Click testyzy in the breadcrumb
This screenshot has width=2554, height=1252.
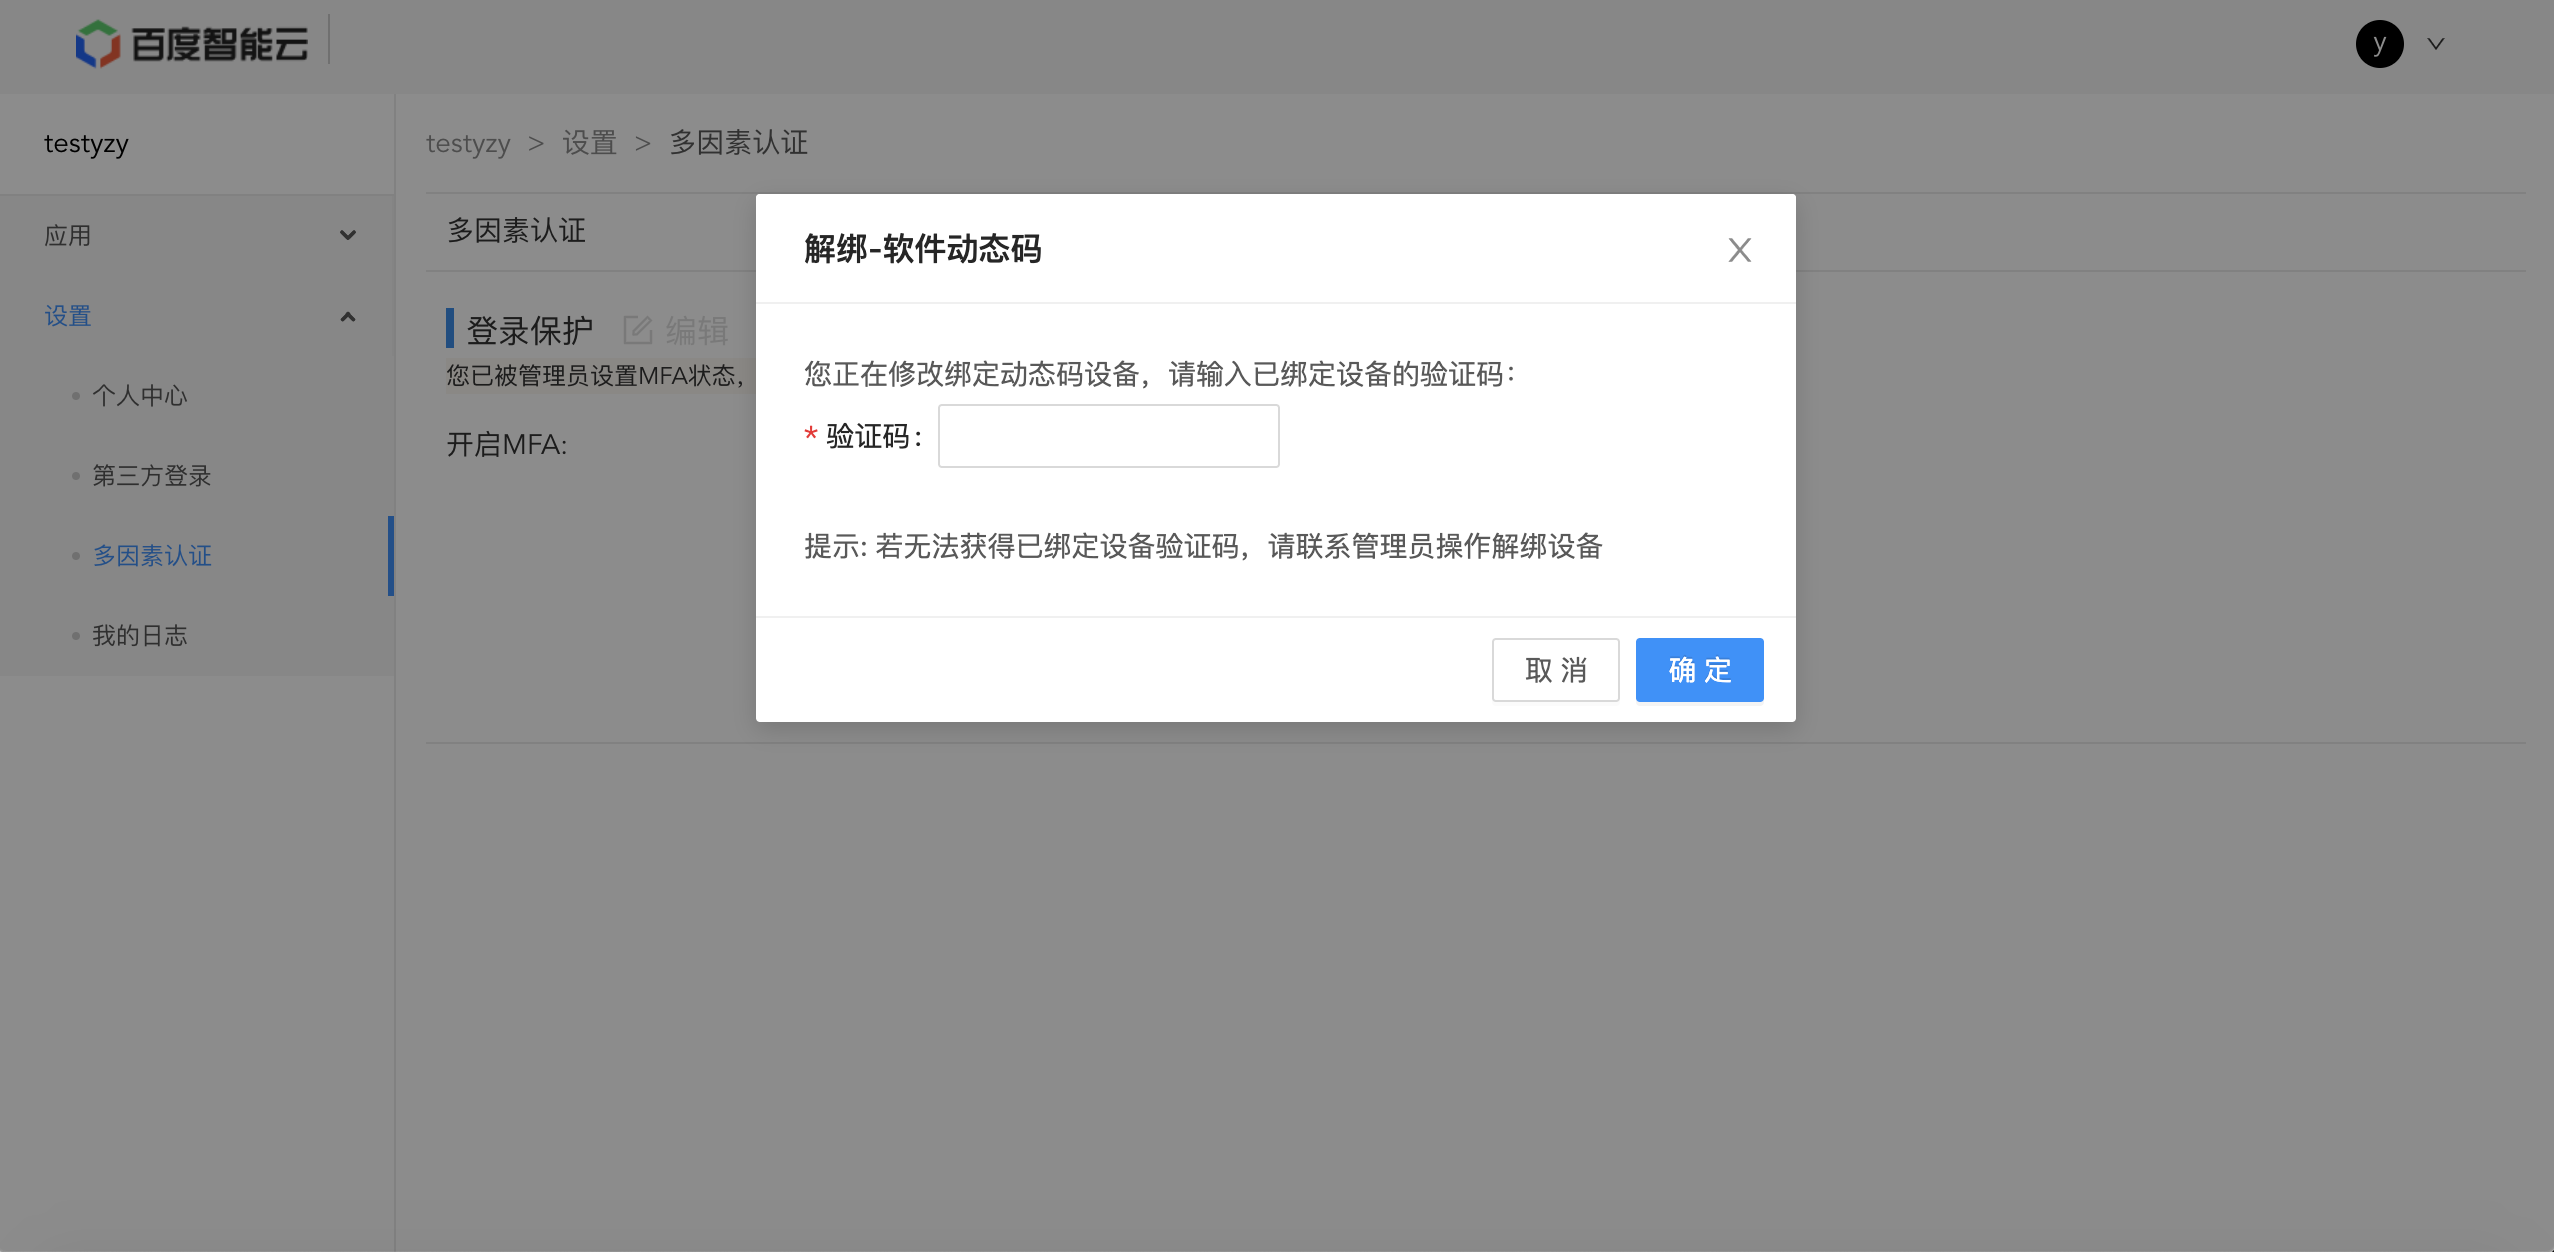tap(468, 143)
